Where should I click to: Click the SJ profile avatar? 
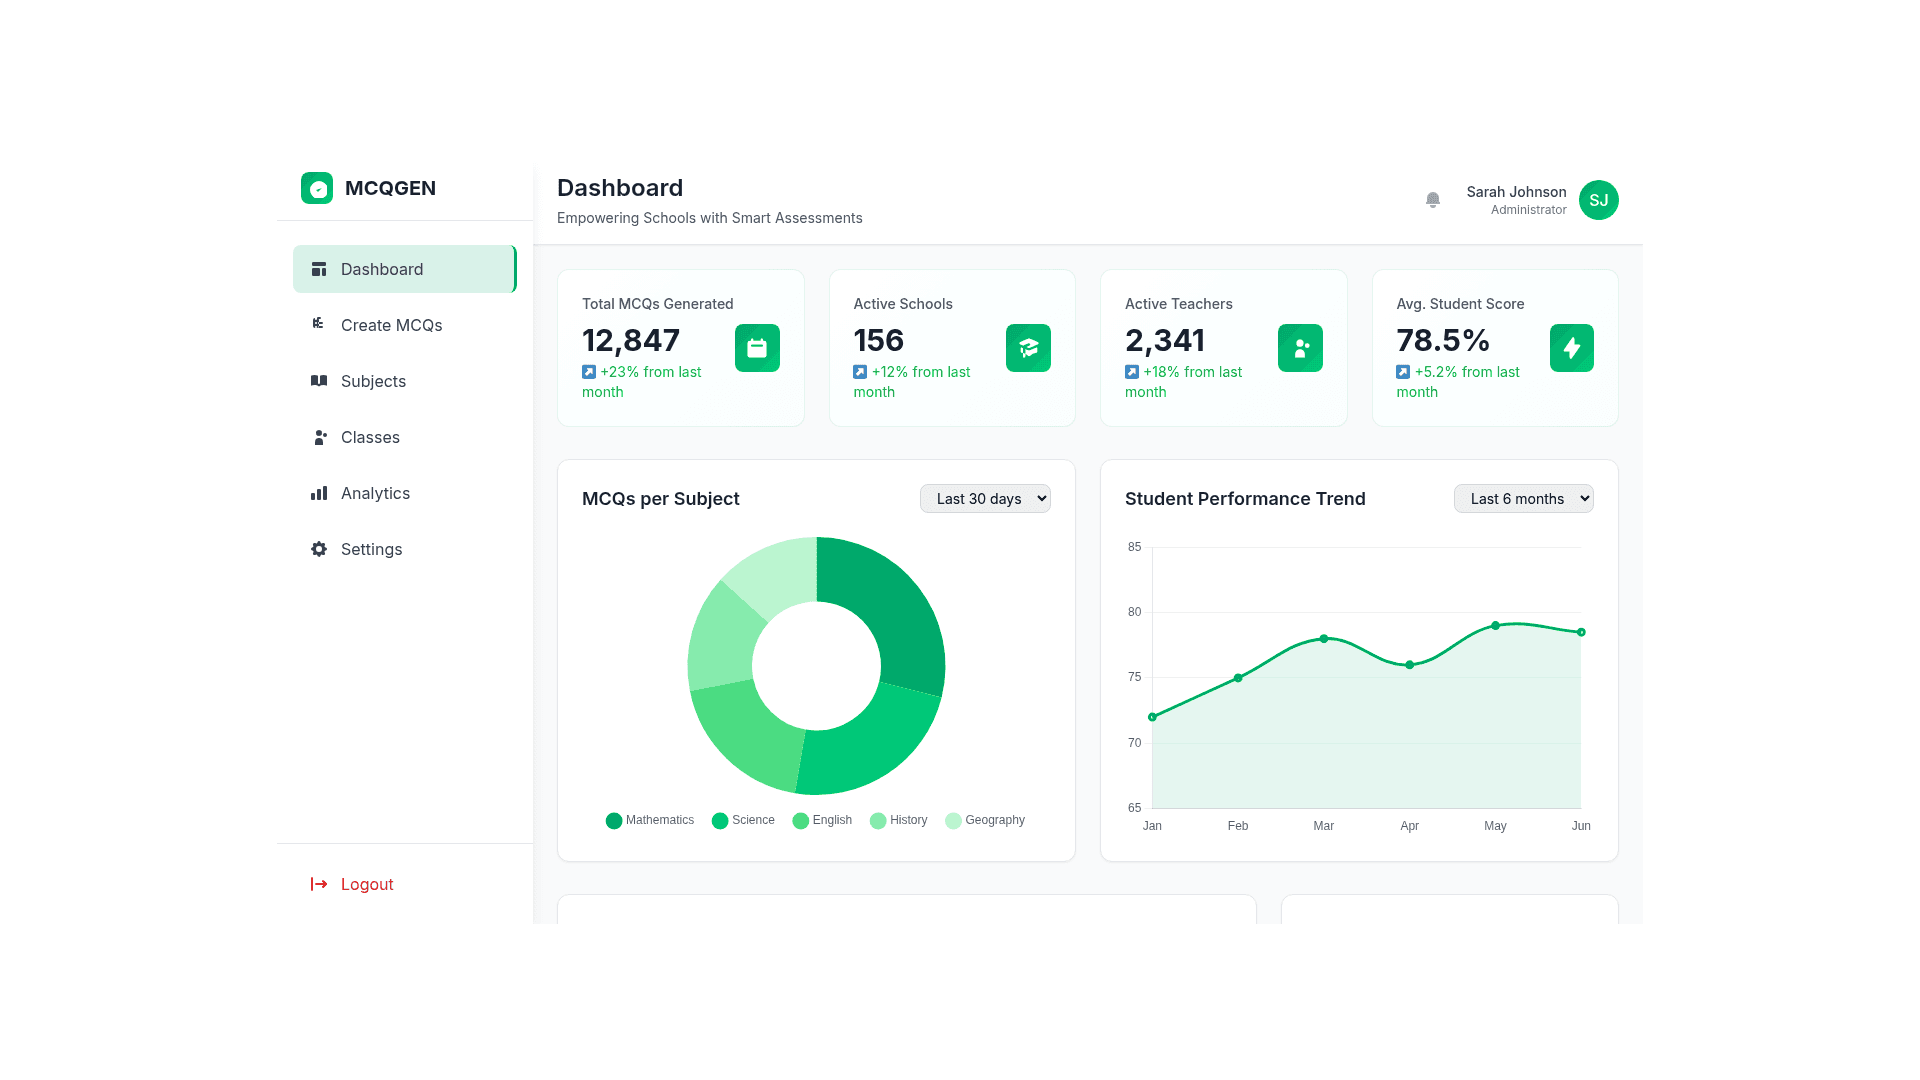[x=1598, y=199]
